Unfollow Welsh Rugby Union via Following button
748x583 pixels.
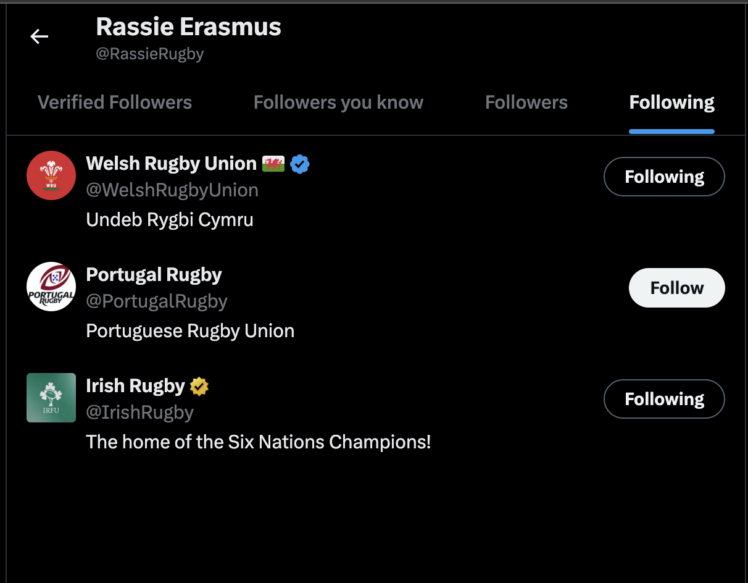664,177
